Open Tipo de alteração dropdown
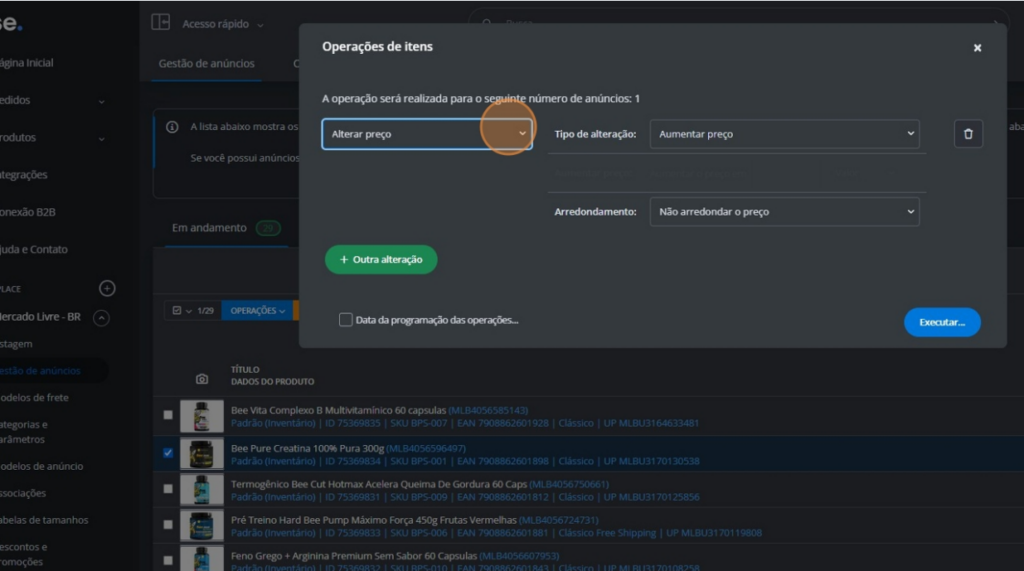 [x=784, y=134]
